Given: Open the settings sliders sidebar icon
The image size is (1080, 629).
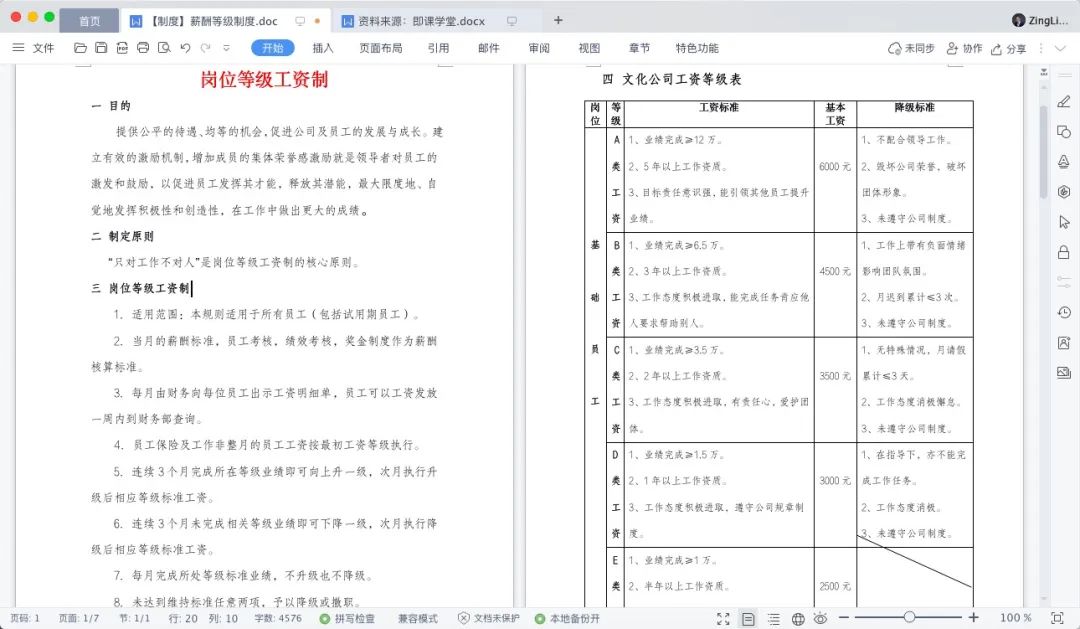Looking at the screenshot, I should click(1064, 282).
